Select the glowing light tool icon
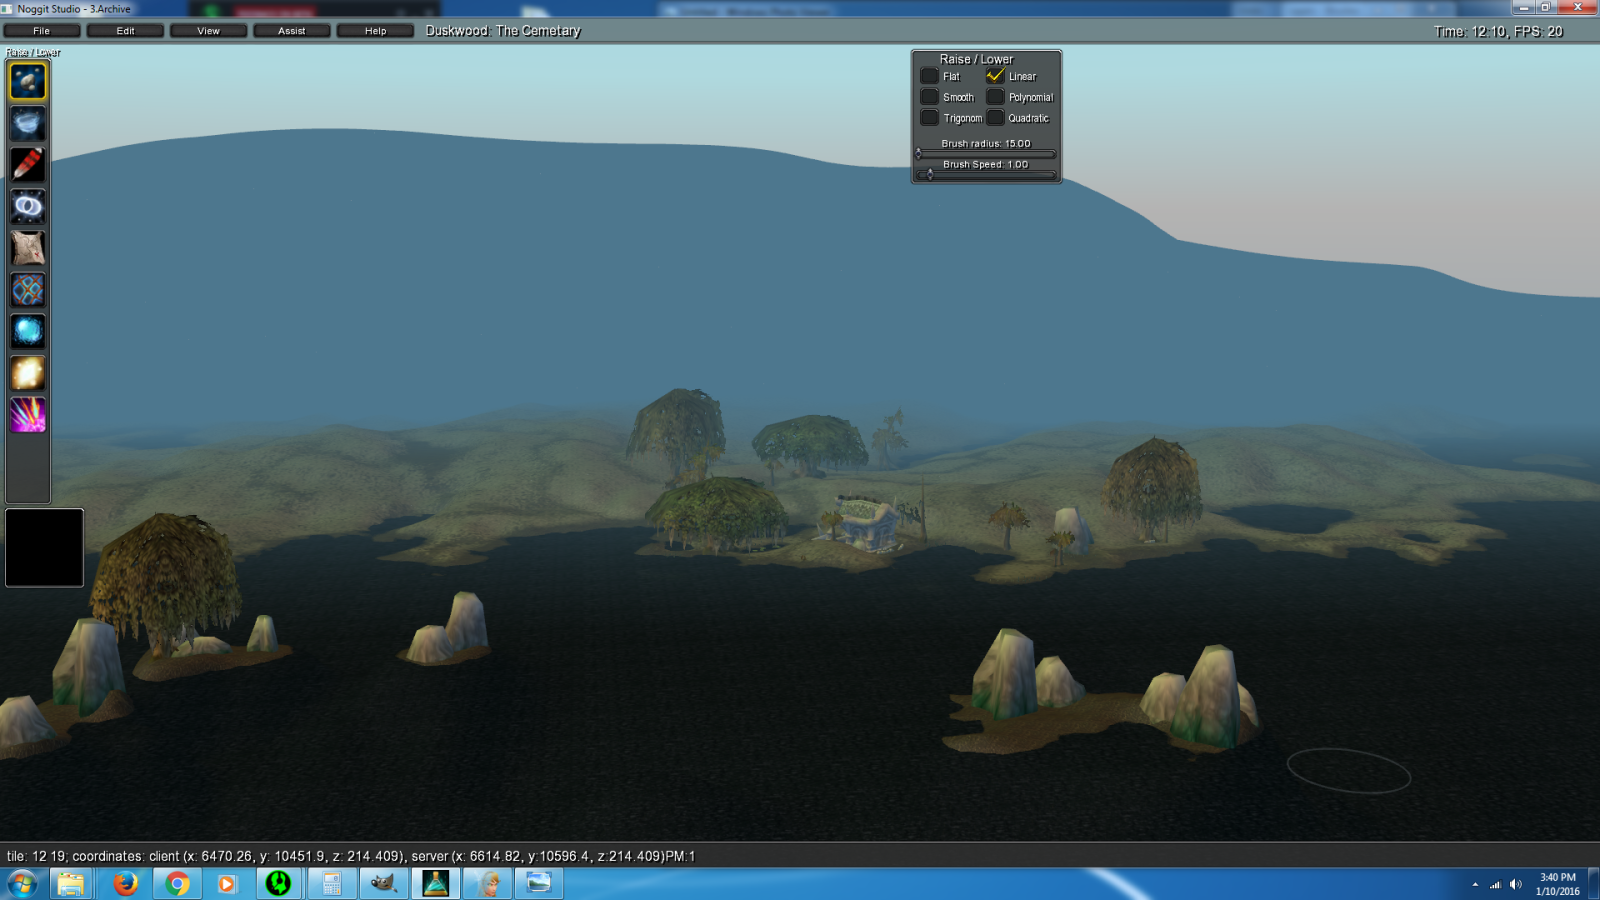 click(28, 373)
